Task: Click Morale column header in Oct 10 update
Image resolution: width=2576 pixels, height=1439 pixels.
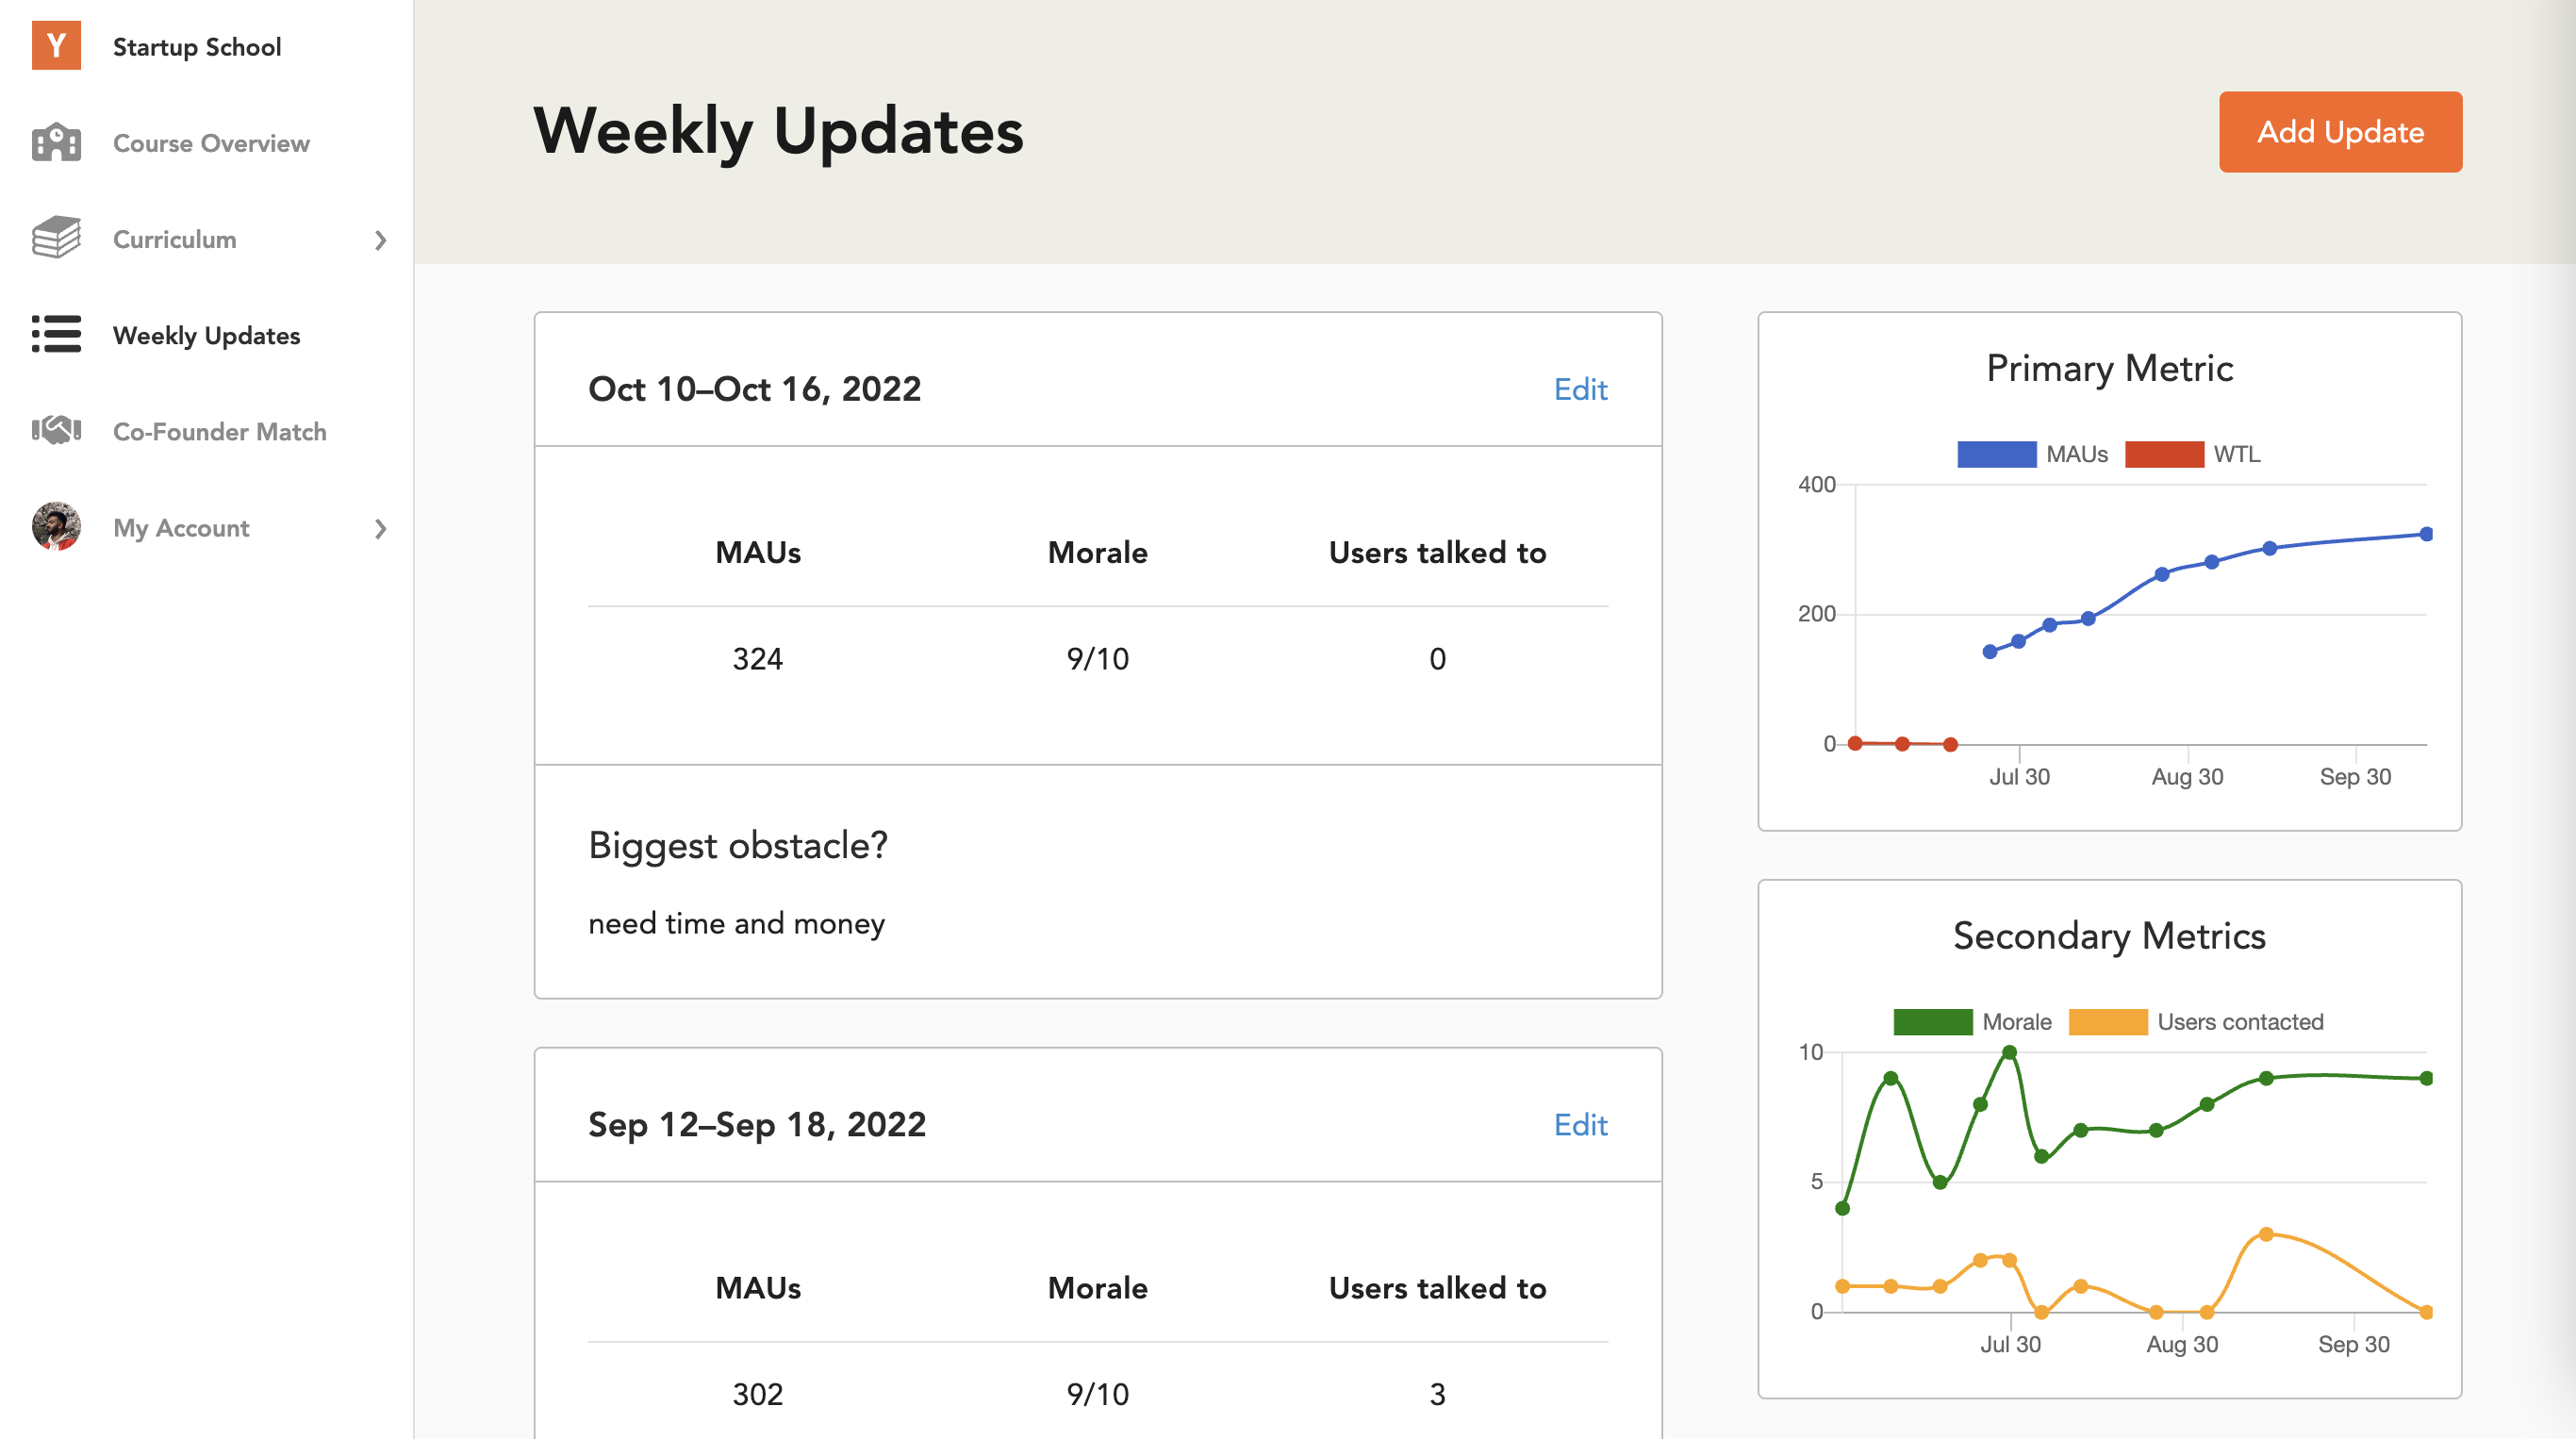Action: (x=1097, y=552)
